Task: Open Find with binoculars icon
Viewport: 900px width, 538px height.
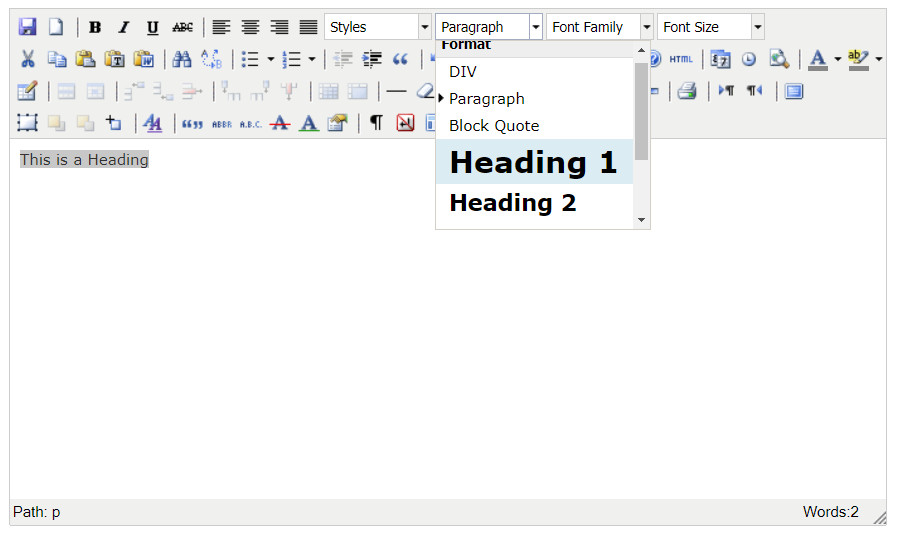Action: click(182, 59)
